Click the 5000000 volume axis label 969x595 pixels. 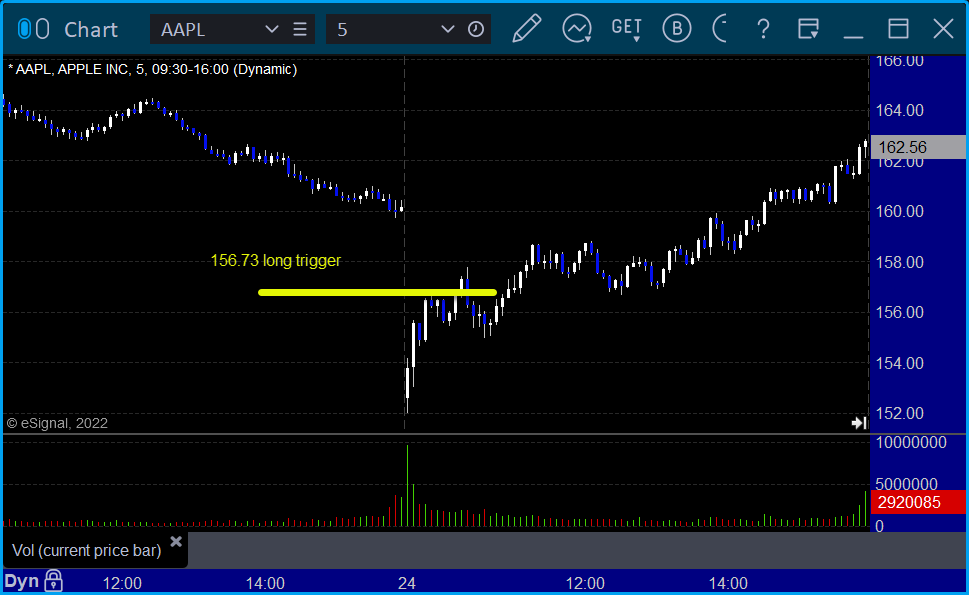click(906, 483)
